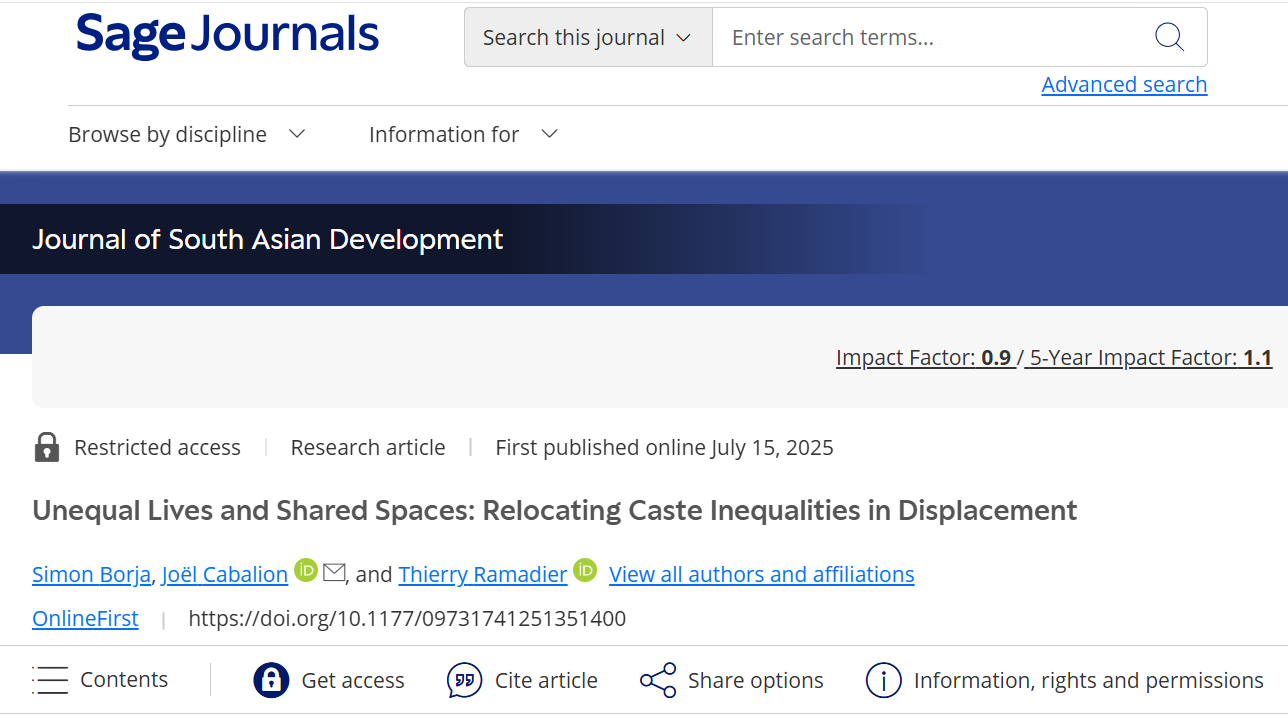Click the Cite article quote icon

pos(464,680)
